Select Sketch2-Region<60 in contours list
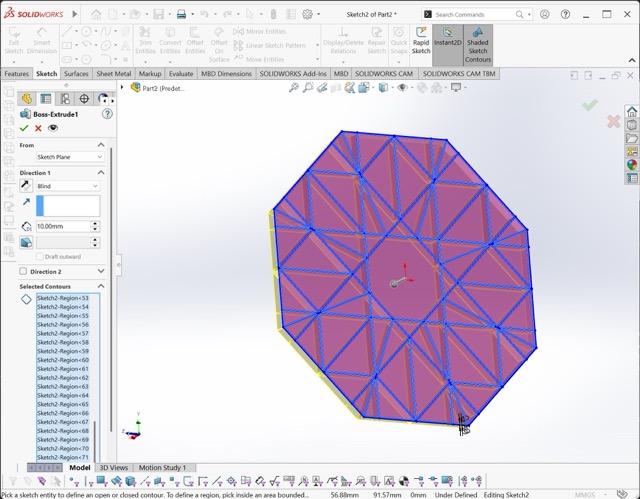Image resolution: width=640 pixels, height=499 pixels. pyautogui.click(x=63, y=360)
